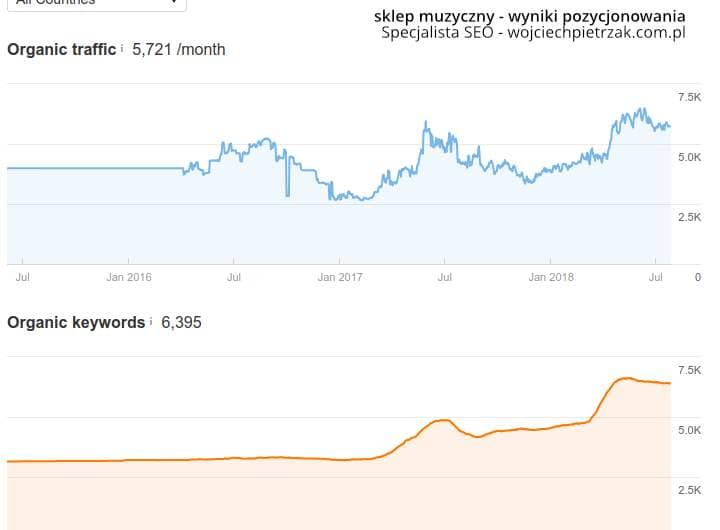Click the Jan 2016 axis label
This screenshot has height=530, width=720.
tap(129, 276)
